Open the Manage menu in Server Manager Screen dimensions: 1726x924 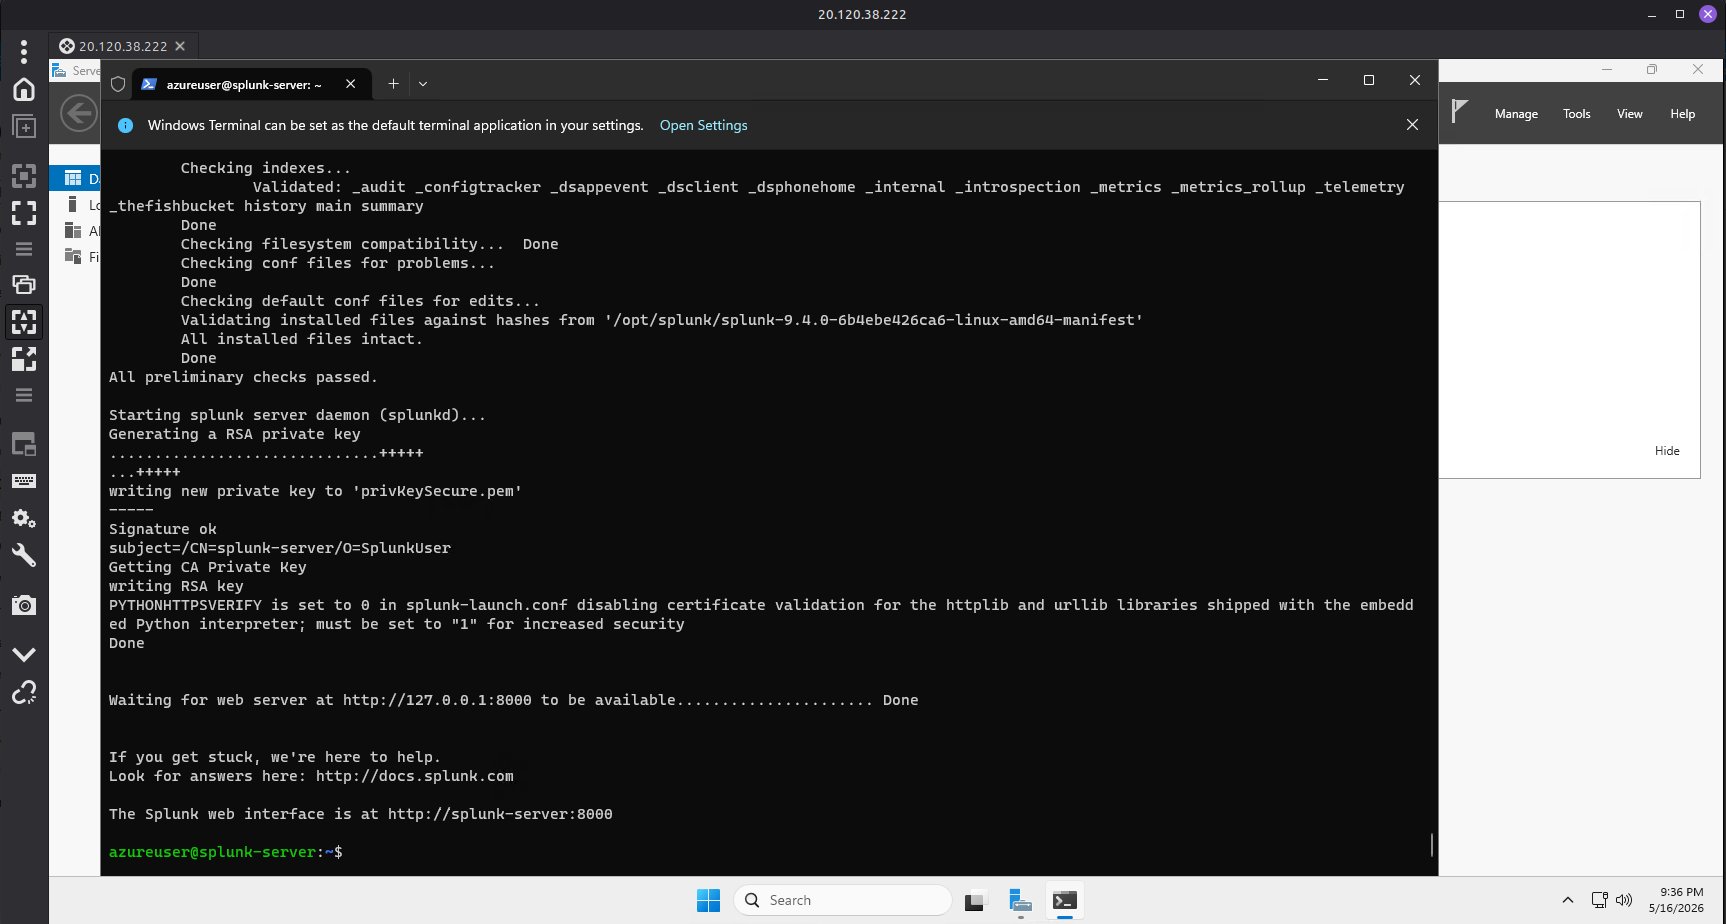tap(1516, 114)
